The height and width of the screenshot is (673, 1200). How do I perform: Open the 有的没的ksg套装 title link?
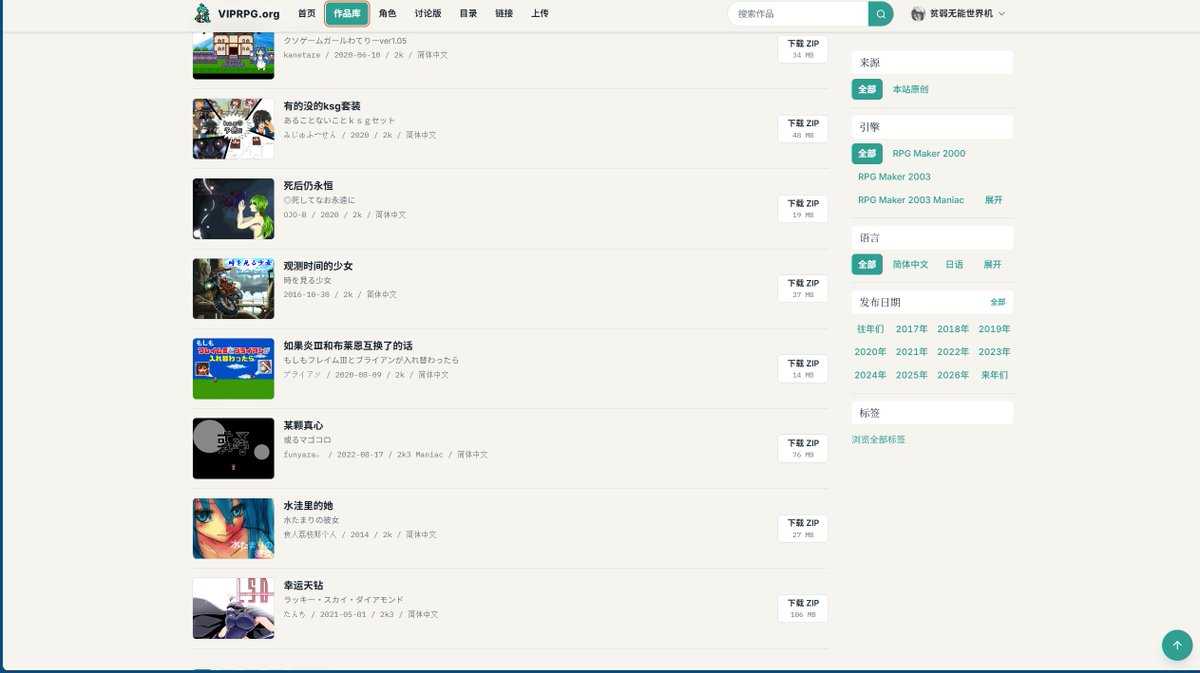click(322, 106)
